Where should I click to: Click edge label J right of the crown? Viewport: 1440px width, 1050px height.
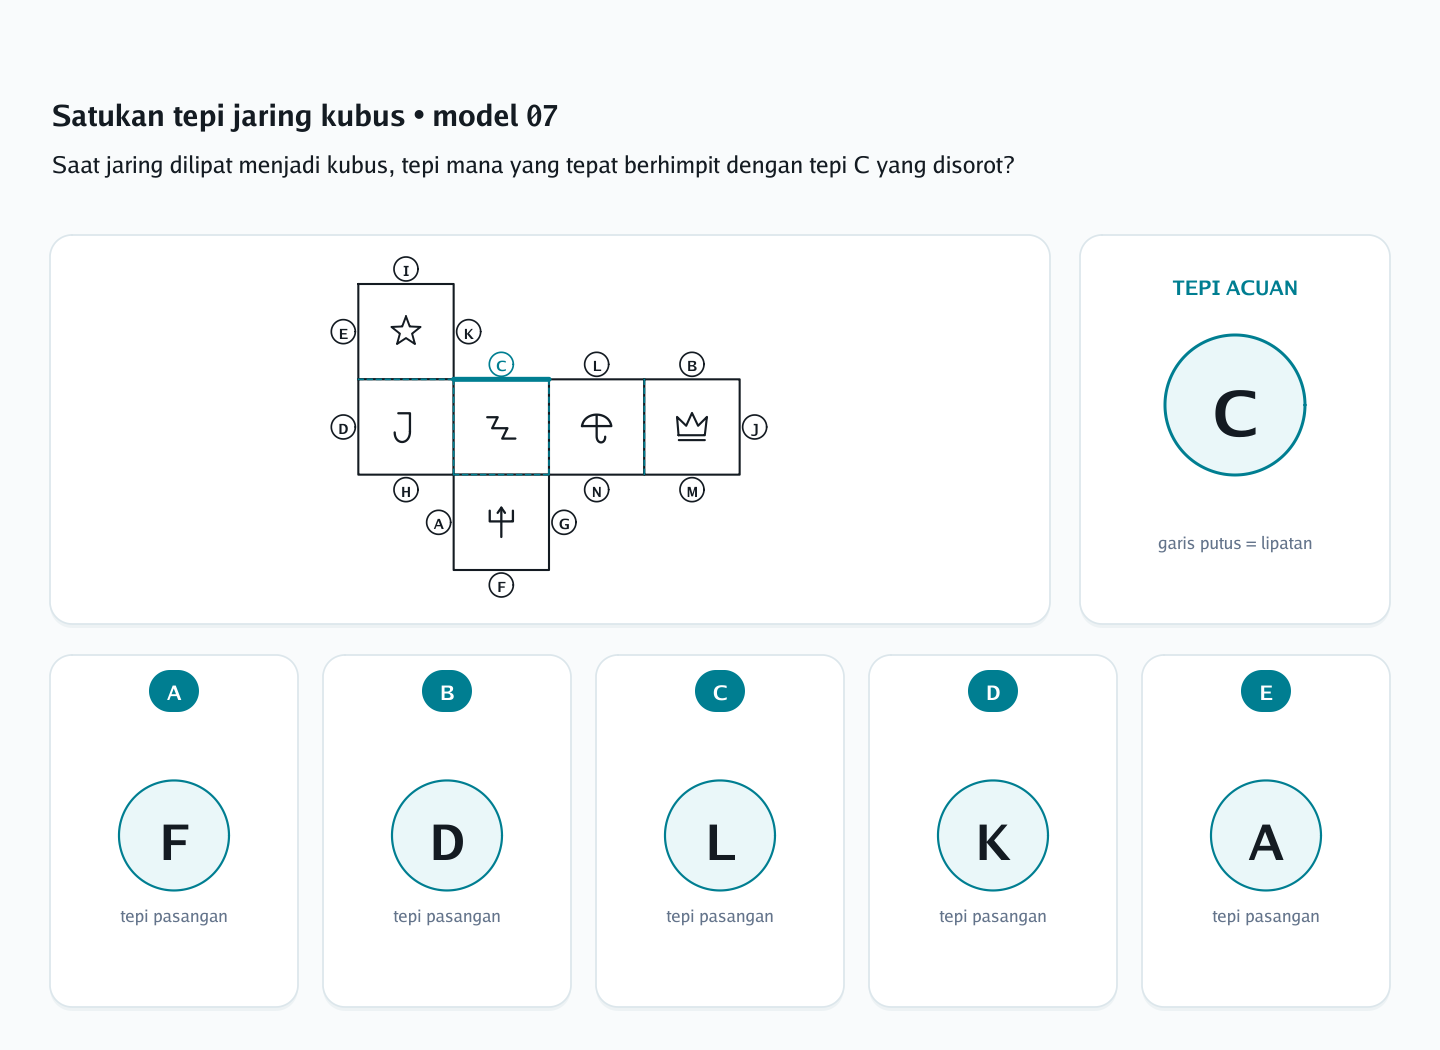tap(754, 427)
